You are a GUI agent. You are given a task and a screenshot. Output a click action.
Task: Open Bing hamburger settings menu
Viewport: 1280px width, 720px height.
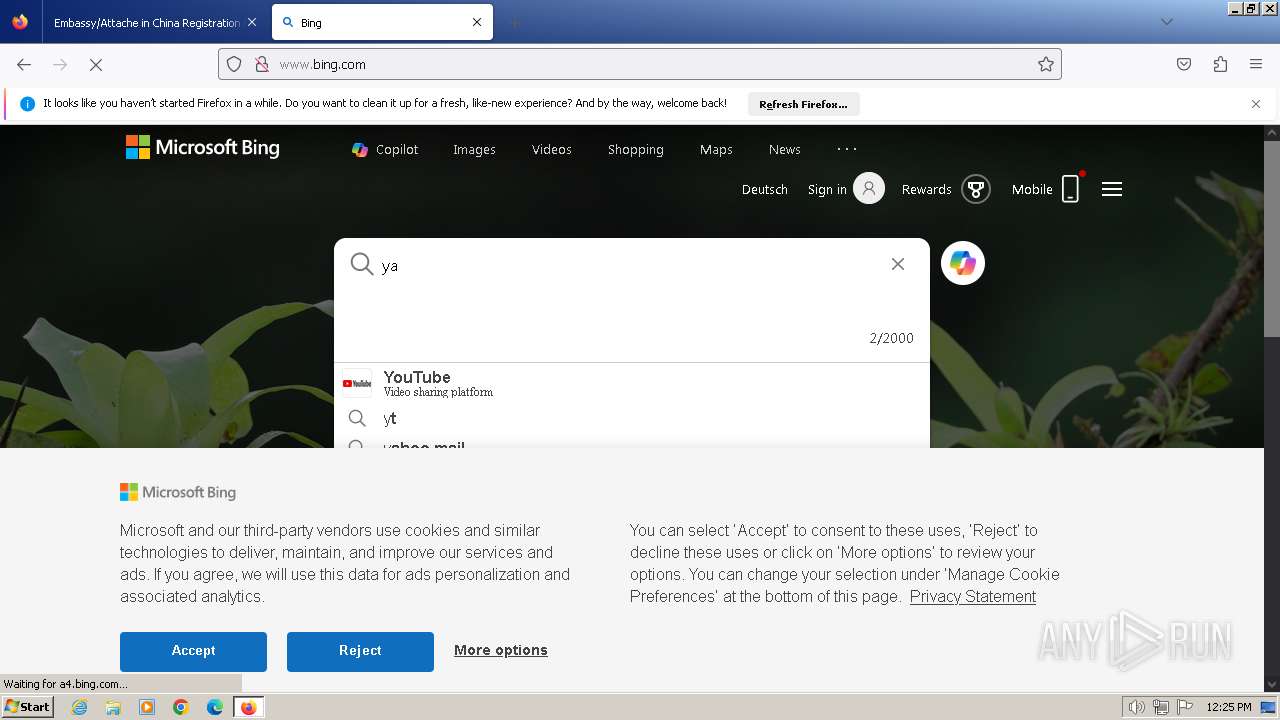(x=1112, y=189)
